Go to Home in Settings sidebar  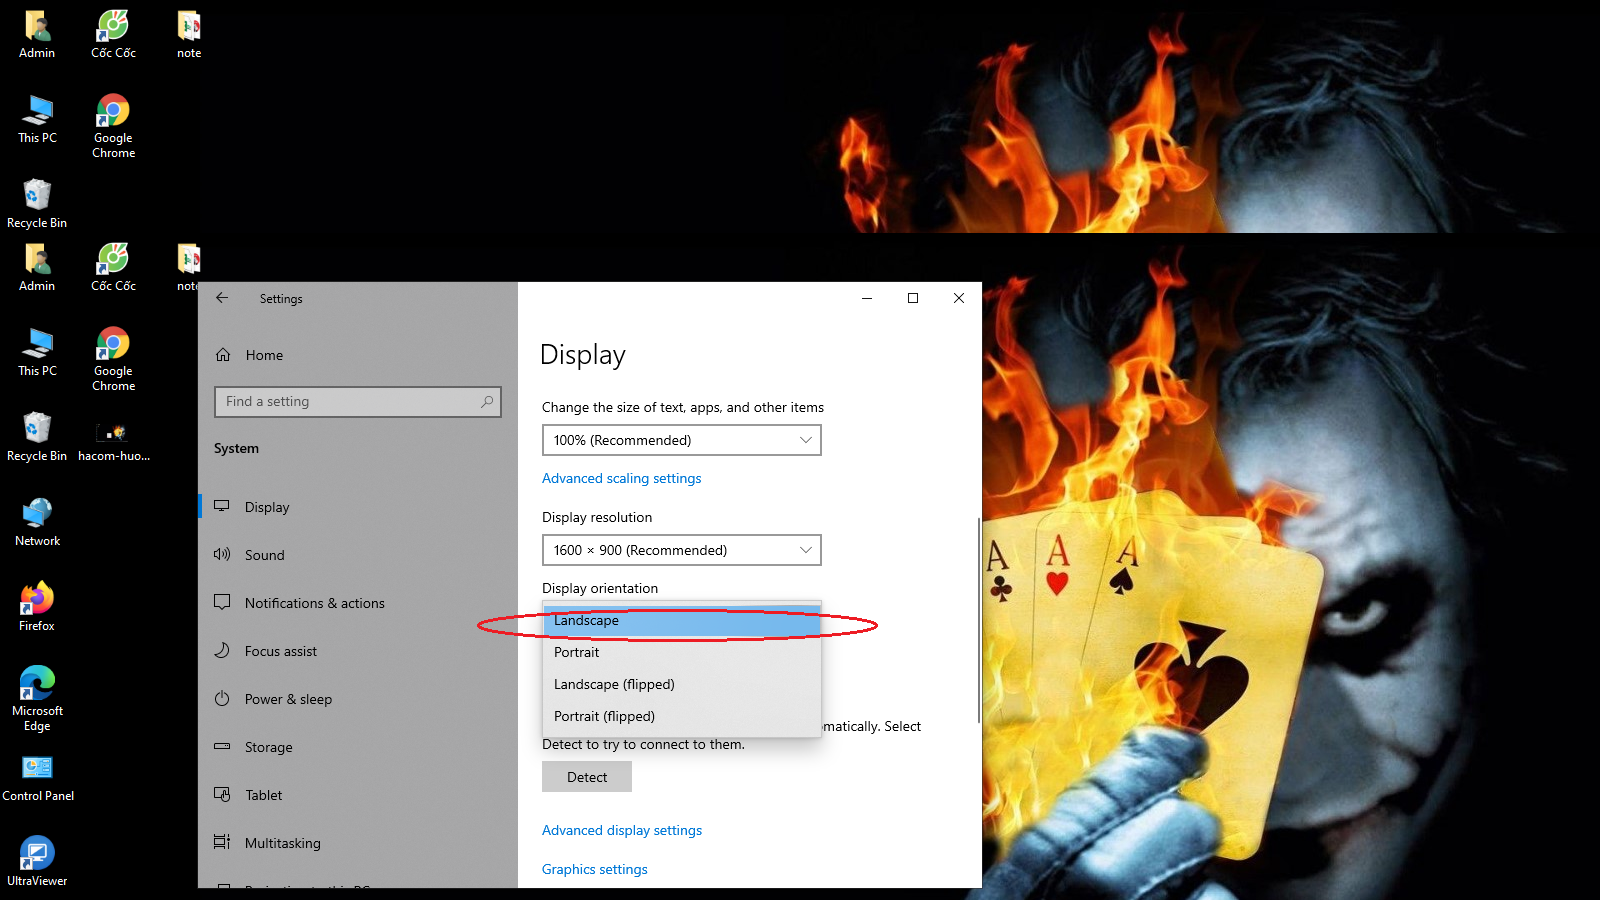[x=264, y=355]
